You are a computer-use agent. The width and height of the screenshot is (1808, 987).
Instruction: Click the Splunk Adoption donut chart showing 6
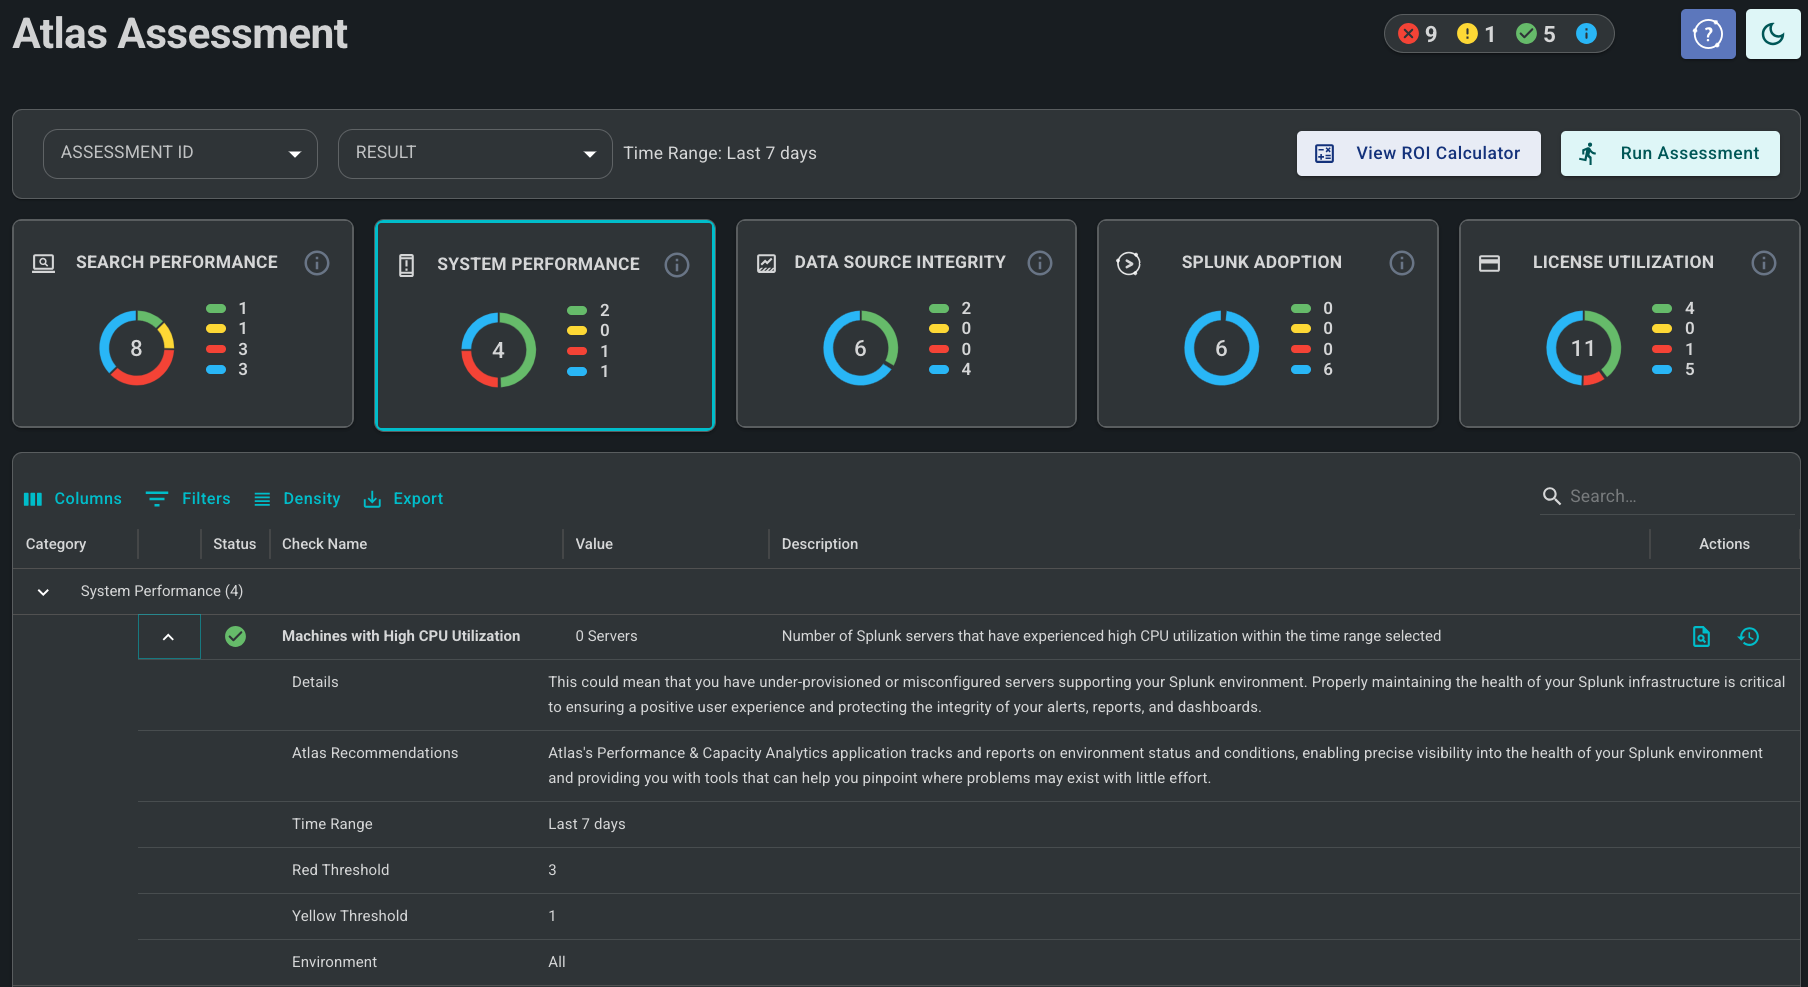1221,348
